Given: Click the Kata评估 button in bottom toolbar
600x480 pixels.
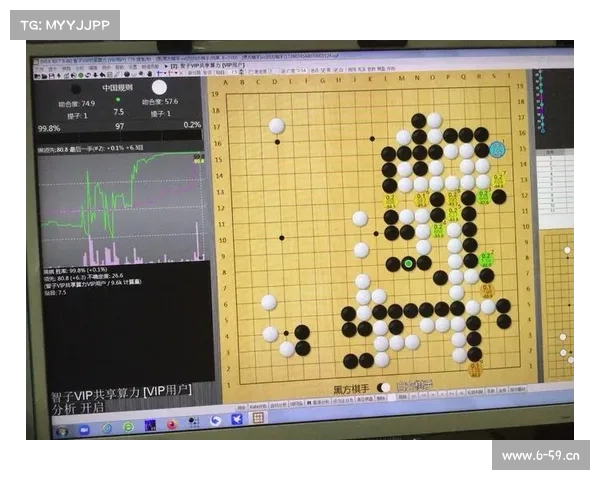Looking at the screenshot, I should pyautogui.click(x=258, y=407).
